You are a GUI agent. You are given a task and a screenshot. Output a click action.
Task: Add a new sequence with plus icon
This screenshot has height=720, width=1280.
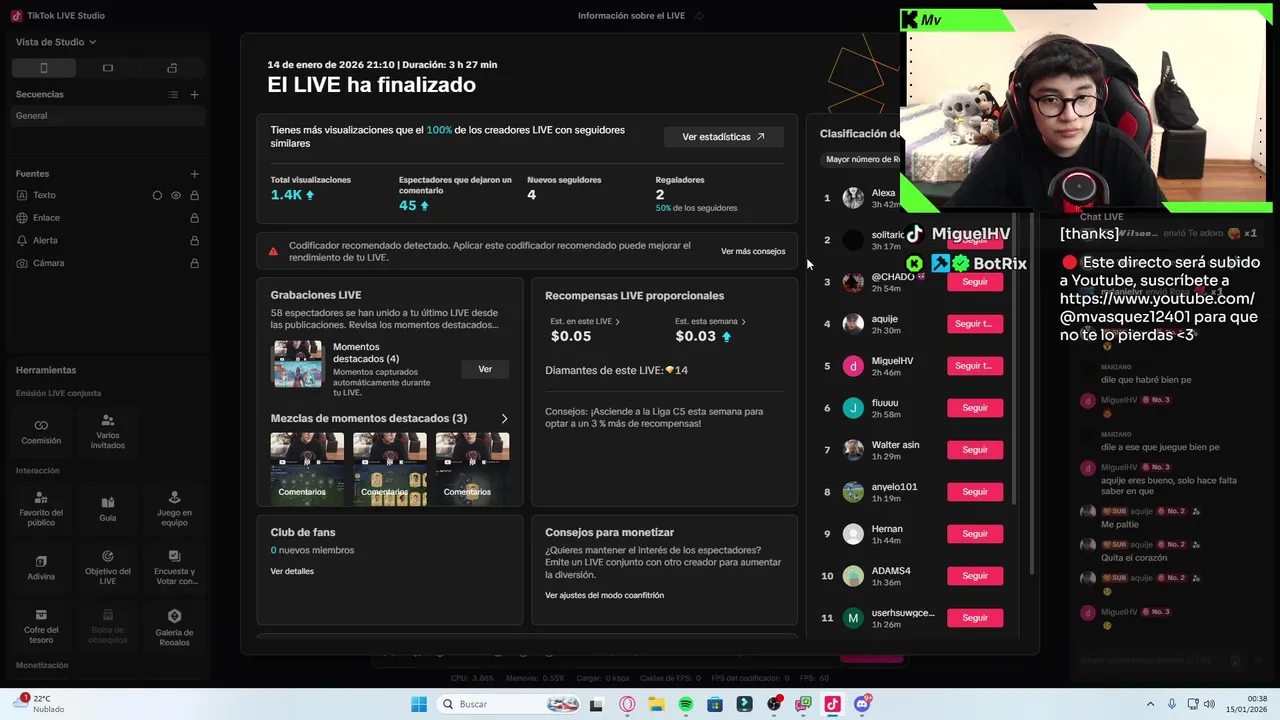coord(195,95)
